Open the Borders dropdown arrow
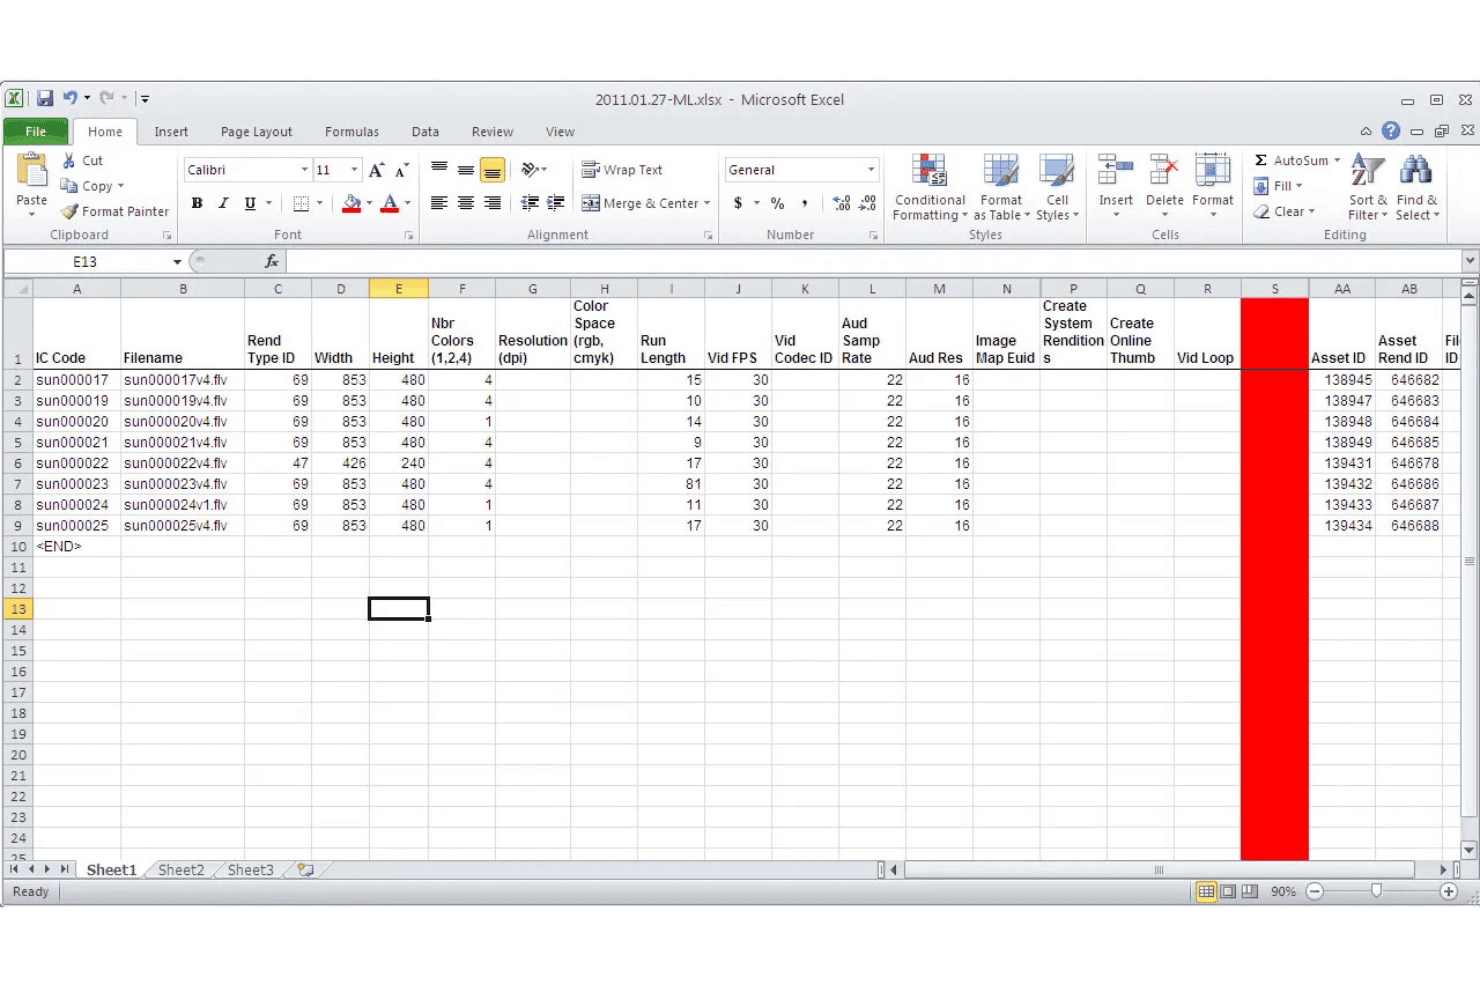The image size is (1480, 987). [x=320, y=203]
